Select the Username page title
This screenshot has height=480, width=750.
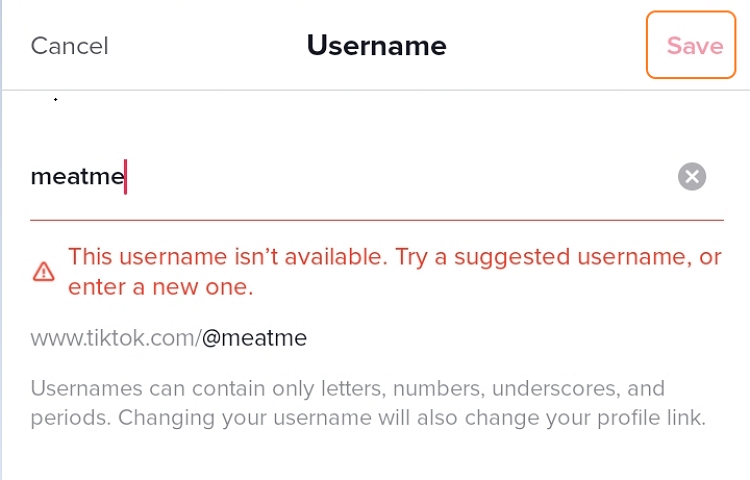tap(376, 45)
